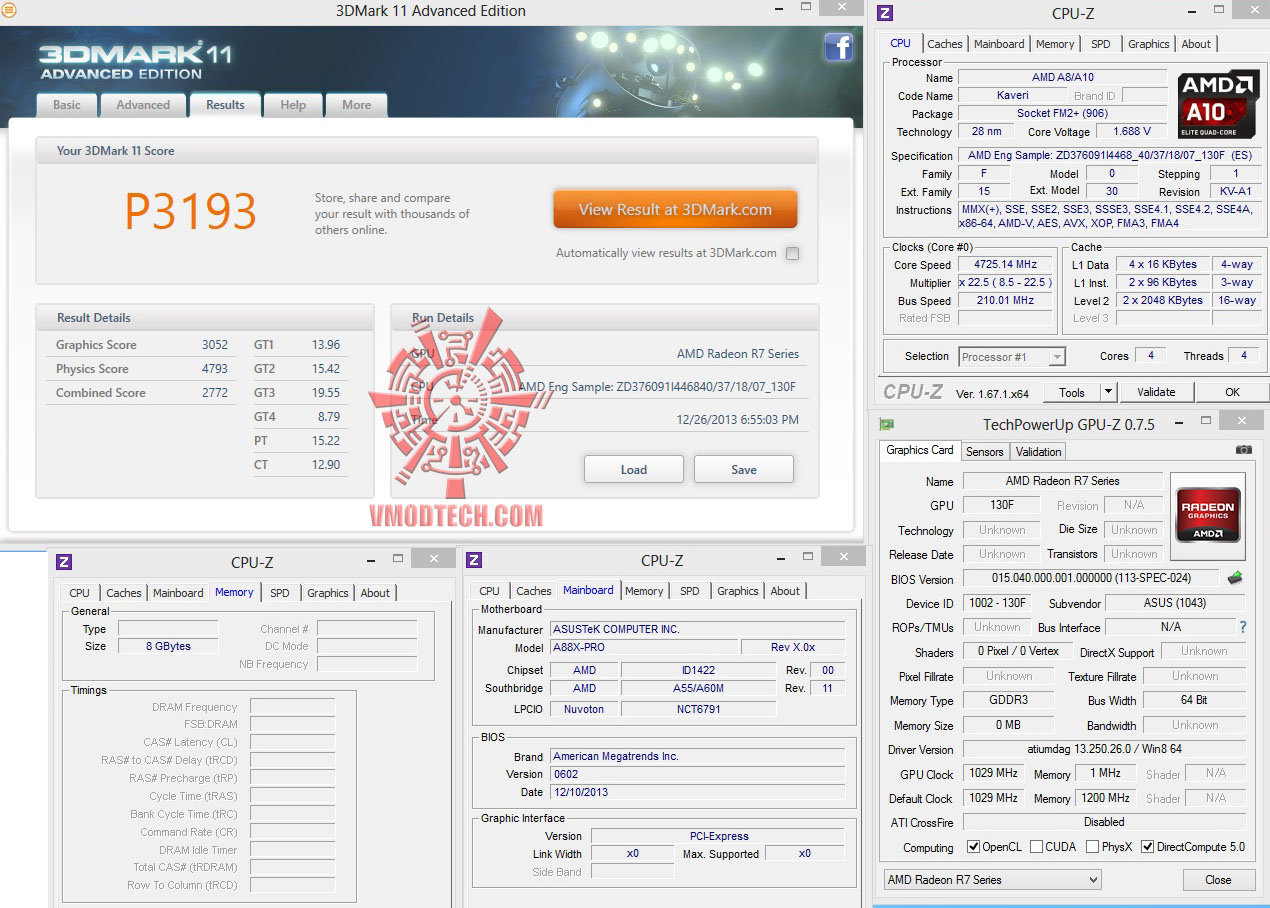Open the Tools dropdown arrow in CPU-Z
This screenshot has width=1270, height=908.
point(1109,393)
